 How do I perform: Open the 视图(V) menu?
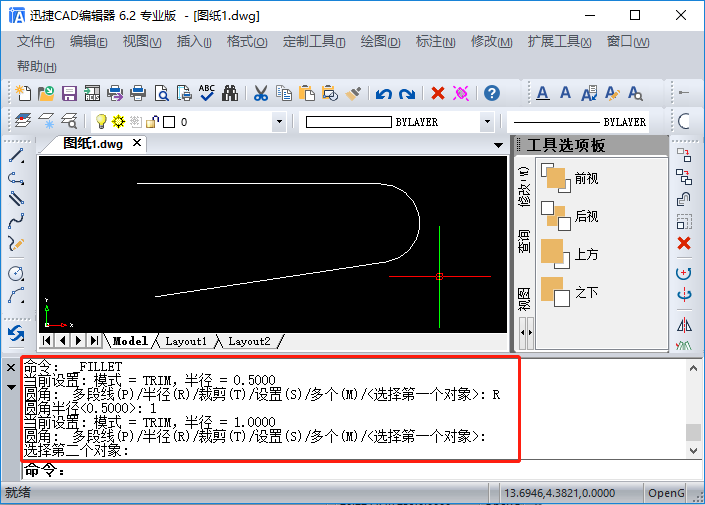click(142, 42)
